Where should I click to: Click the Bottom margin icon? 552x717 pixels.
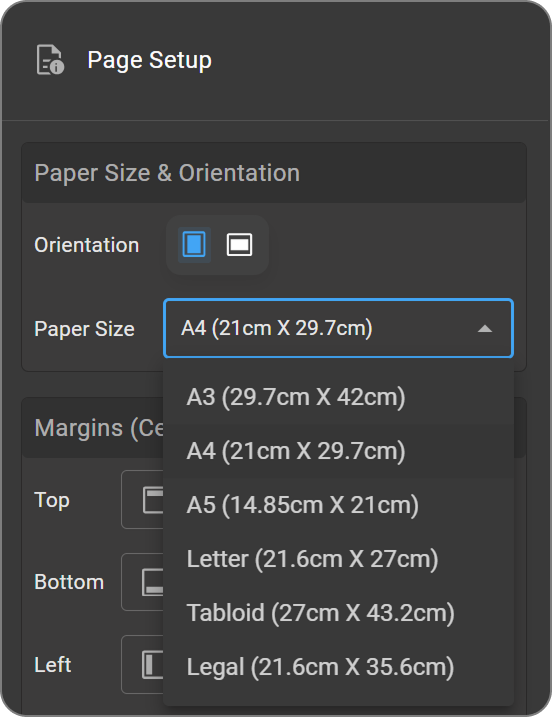[153, 582]
